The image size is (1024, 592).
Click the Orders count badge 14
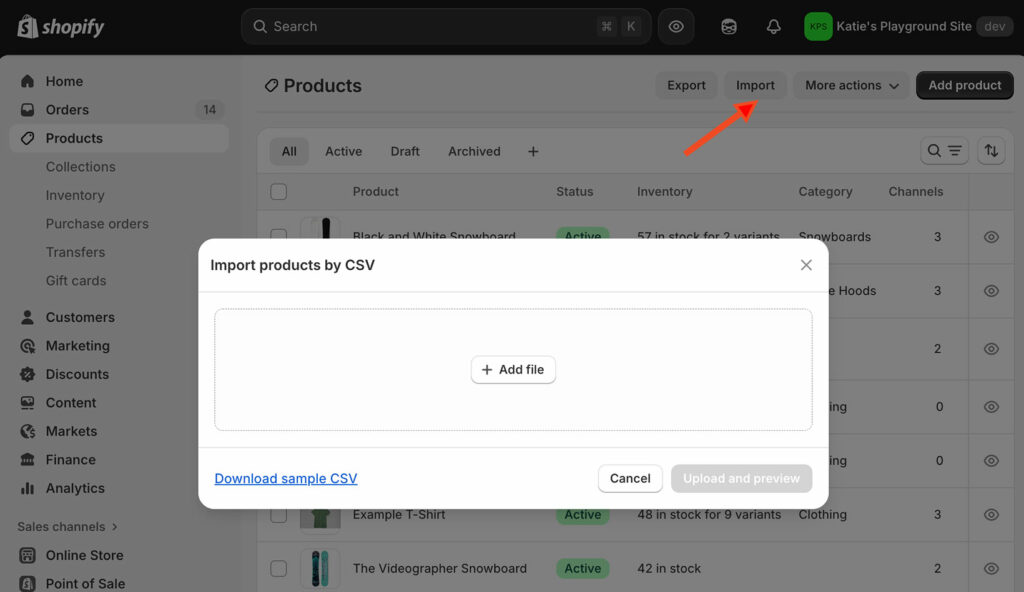(x=209, y=110)
